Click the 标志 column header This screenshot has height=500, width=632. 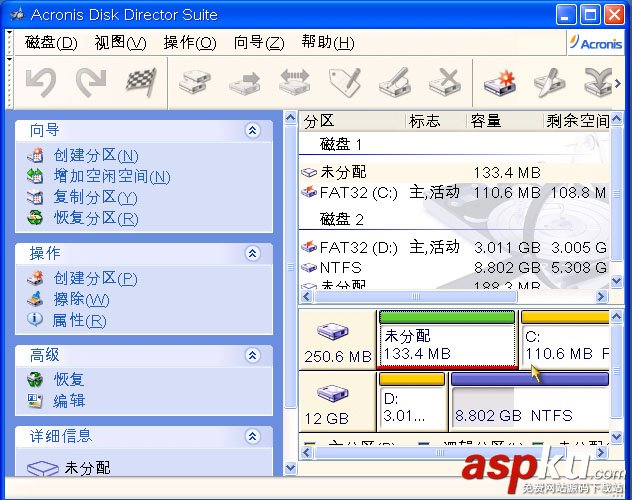[x=436, y=121]
